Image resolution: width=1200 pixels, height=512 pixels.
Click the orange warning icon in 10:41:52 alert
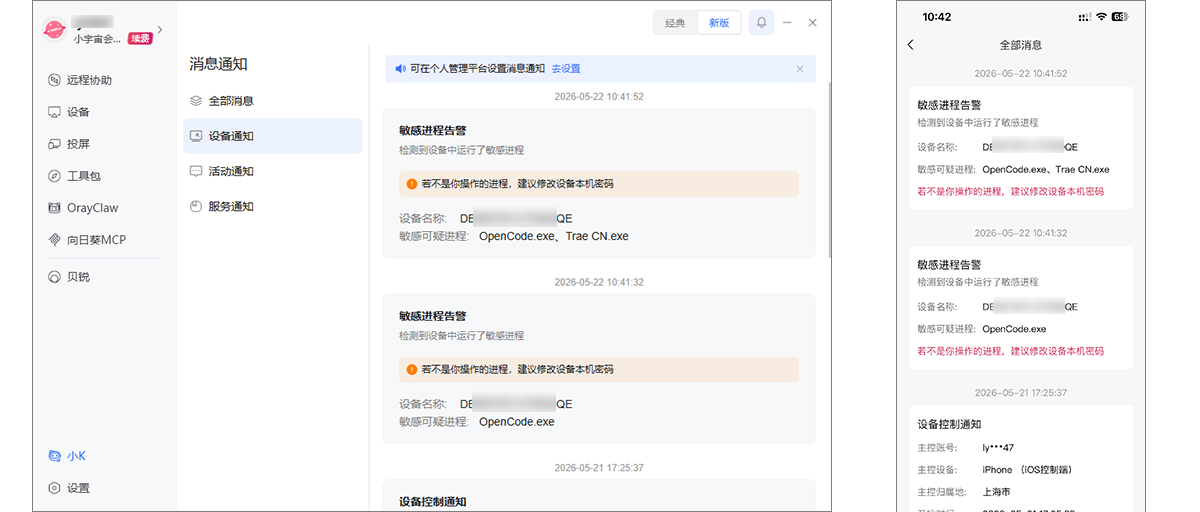pos(411,184)
